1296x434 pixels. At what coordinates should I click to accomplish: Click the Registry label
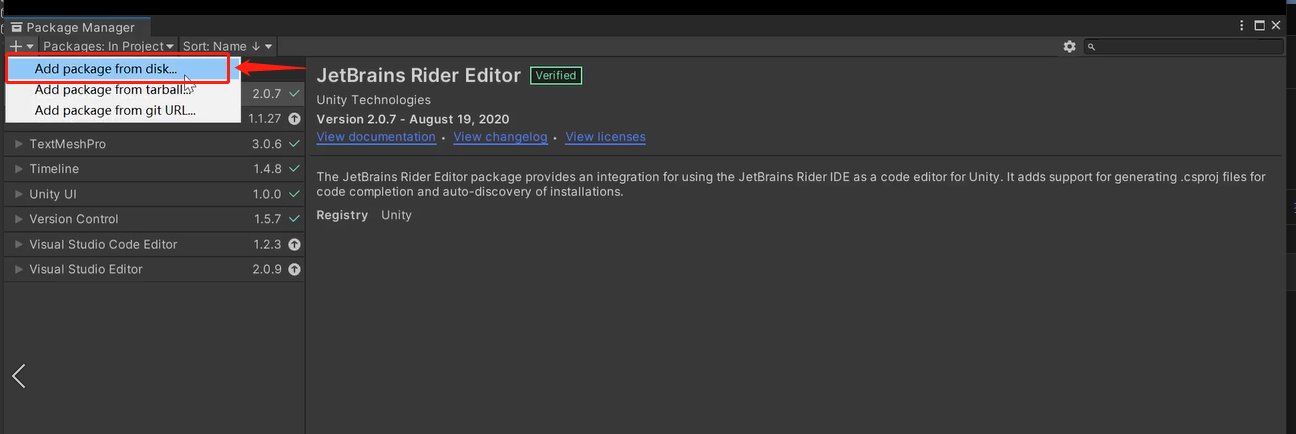[342, 215]
